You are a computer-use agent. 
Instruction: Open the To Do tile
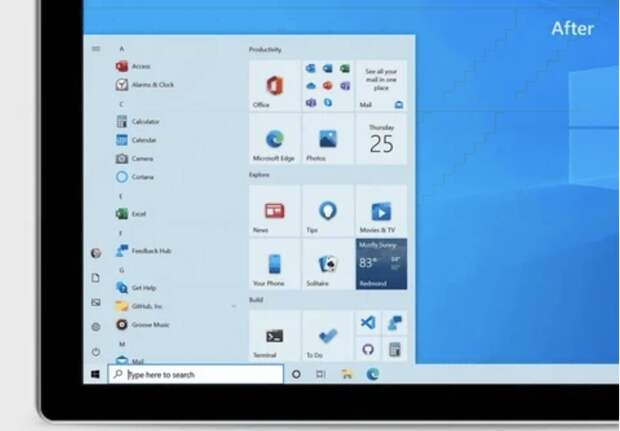click(328, 335)
